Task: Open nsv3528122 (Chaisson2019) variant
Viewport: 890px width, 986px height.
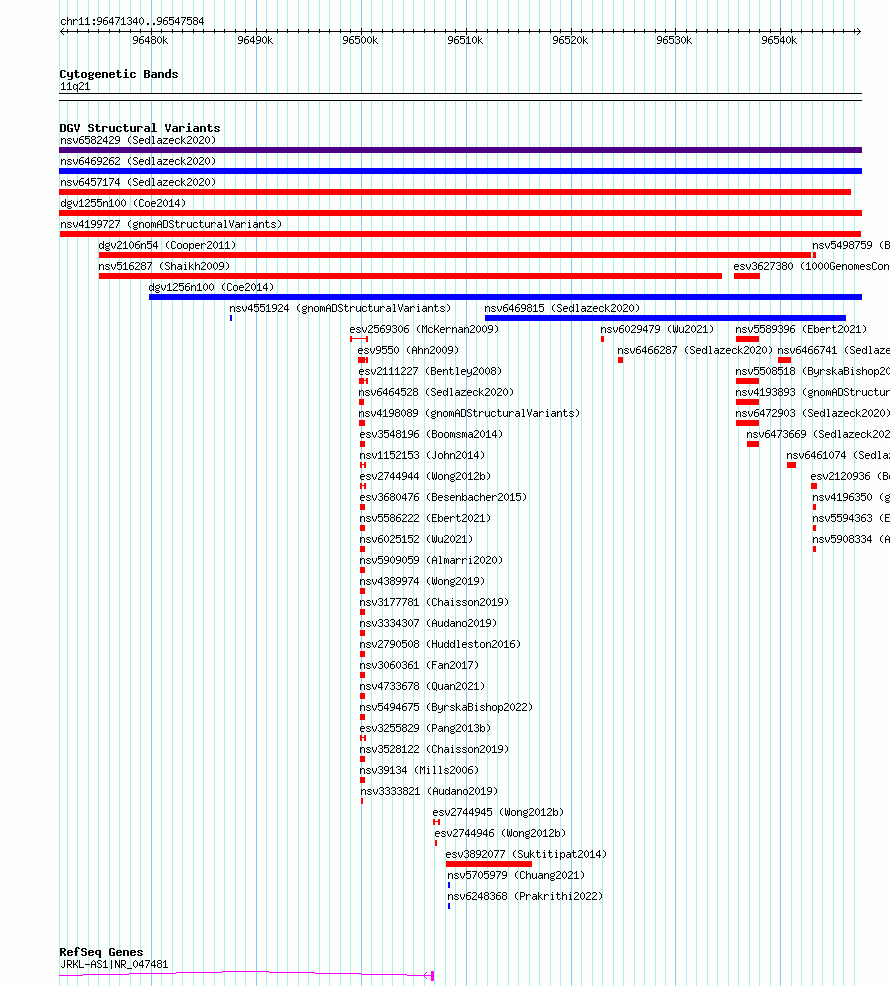Action: pyautogui.click(x=434, y=750)
